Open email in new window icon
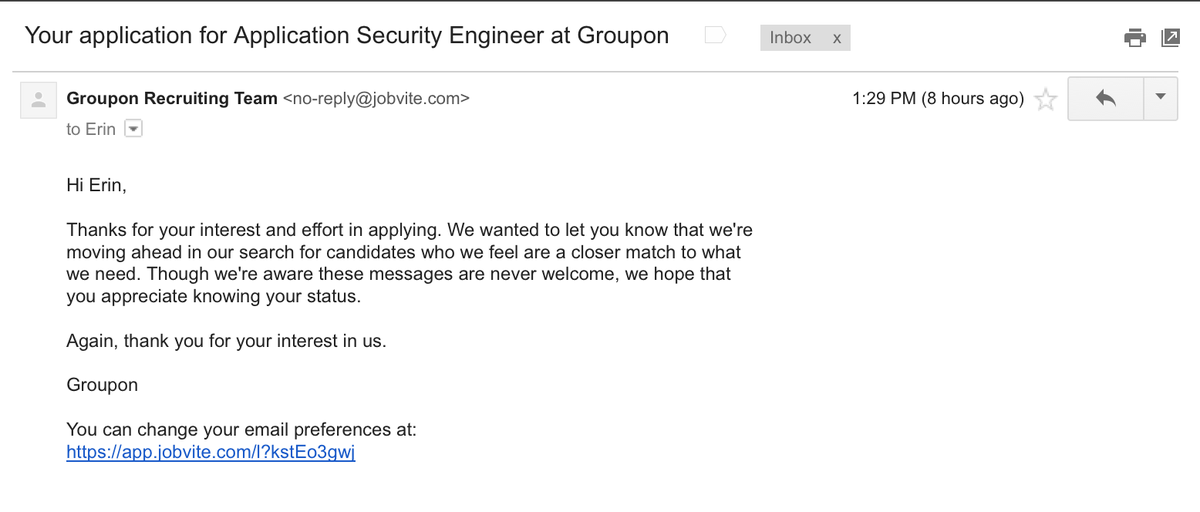 click(x=1170, y=38)
